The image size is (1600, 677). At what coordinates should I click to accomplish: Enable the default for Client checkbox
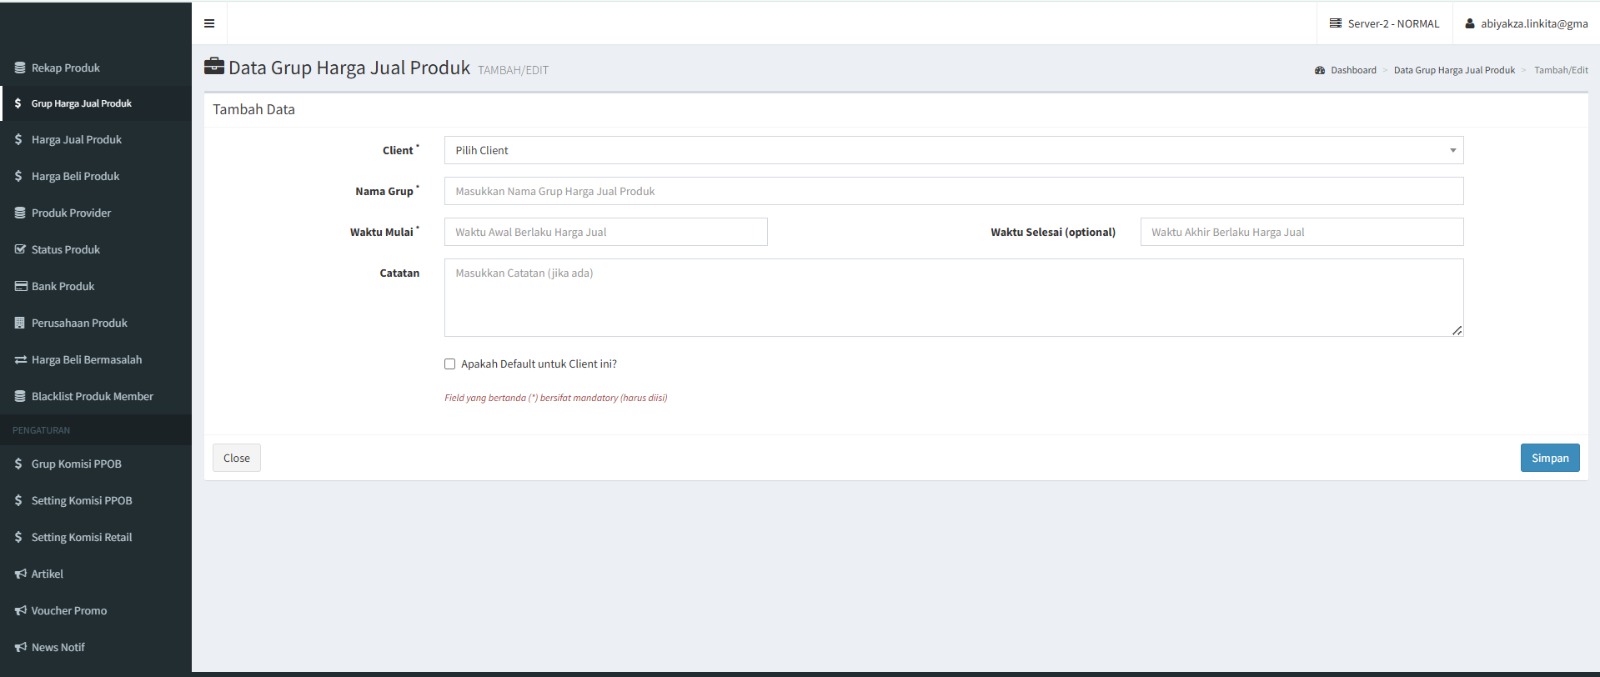[450, 364]
